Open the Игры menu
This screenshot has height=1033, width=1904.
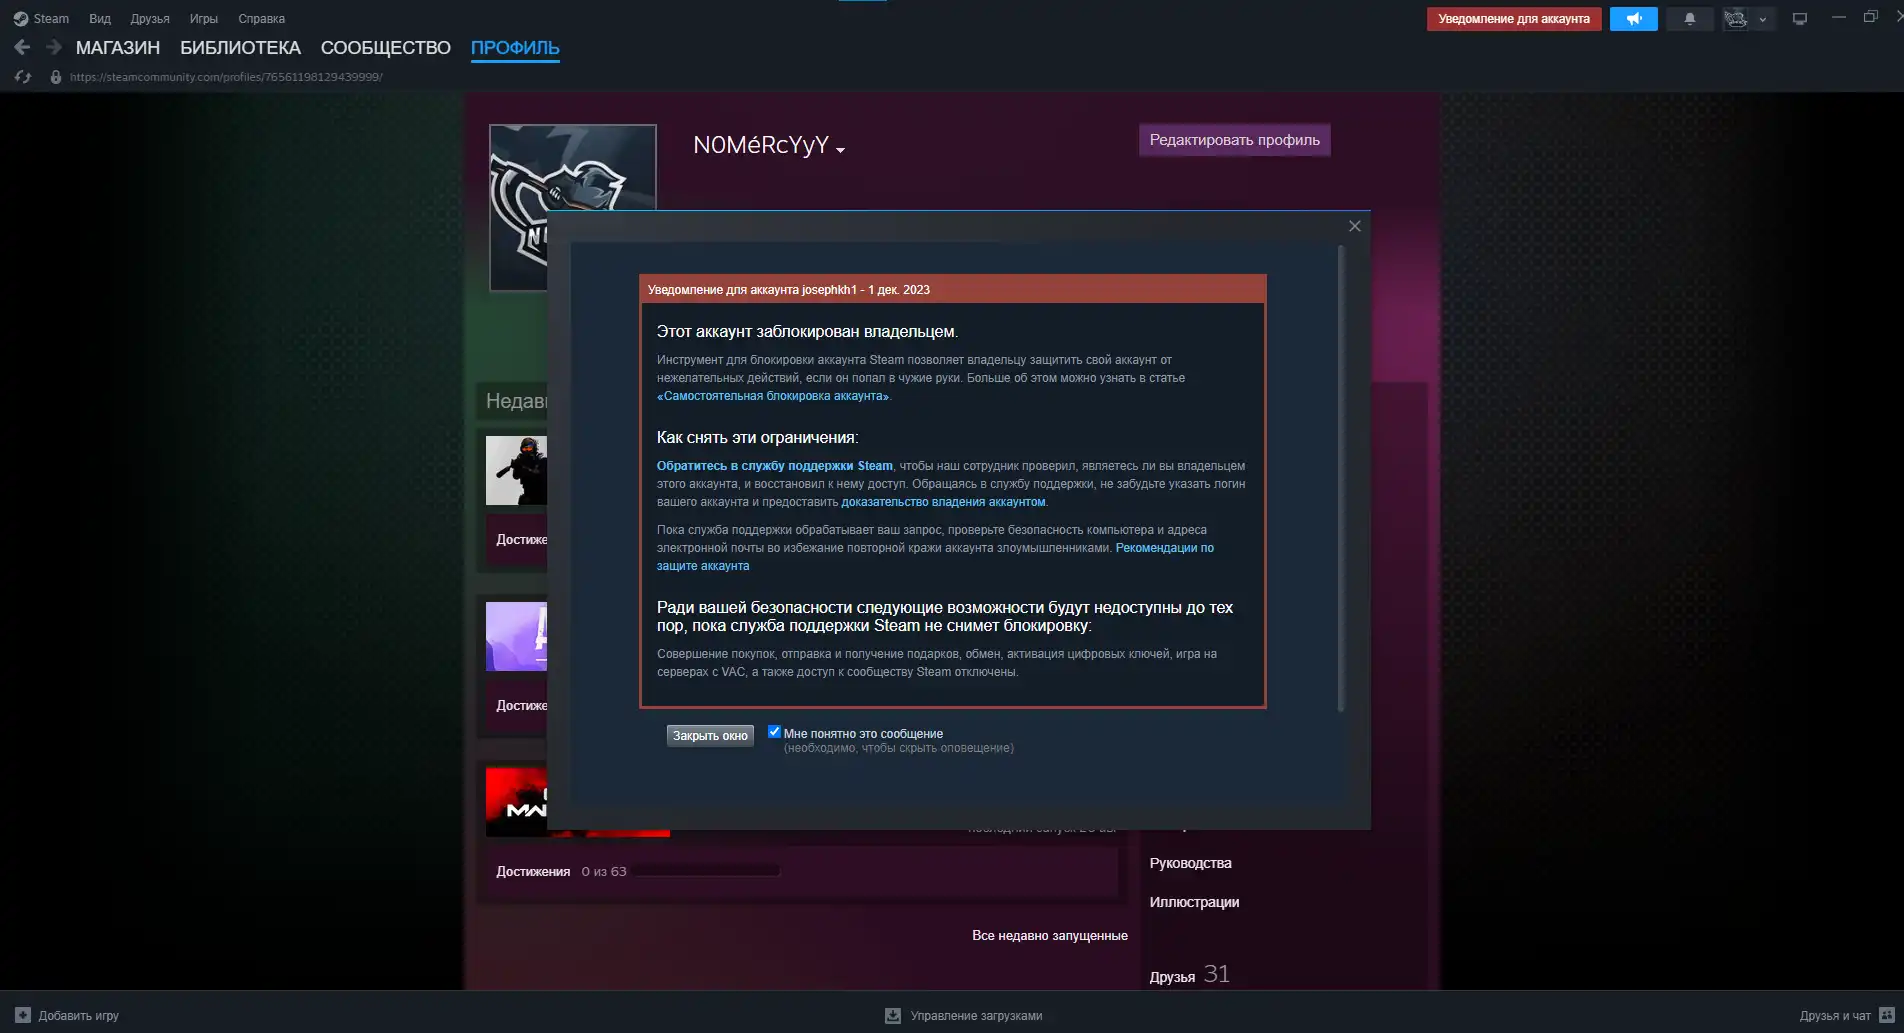(204, 19)
